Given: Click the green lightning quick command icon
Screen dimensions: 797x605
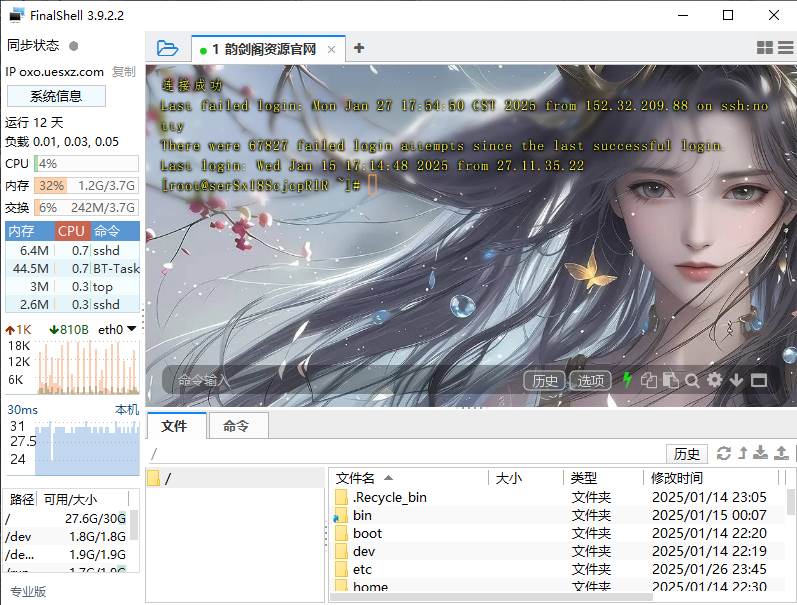Looking at the screenshot, I should pos(627,380).
